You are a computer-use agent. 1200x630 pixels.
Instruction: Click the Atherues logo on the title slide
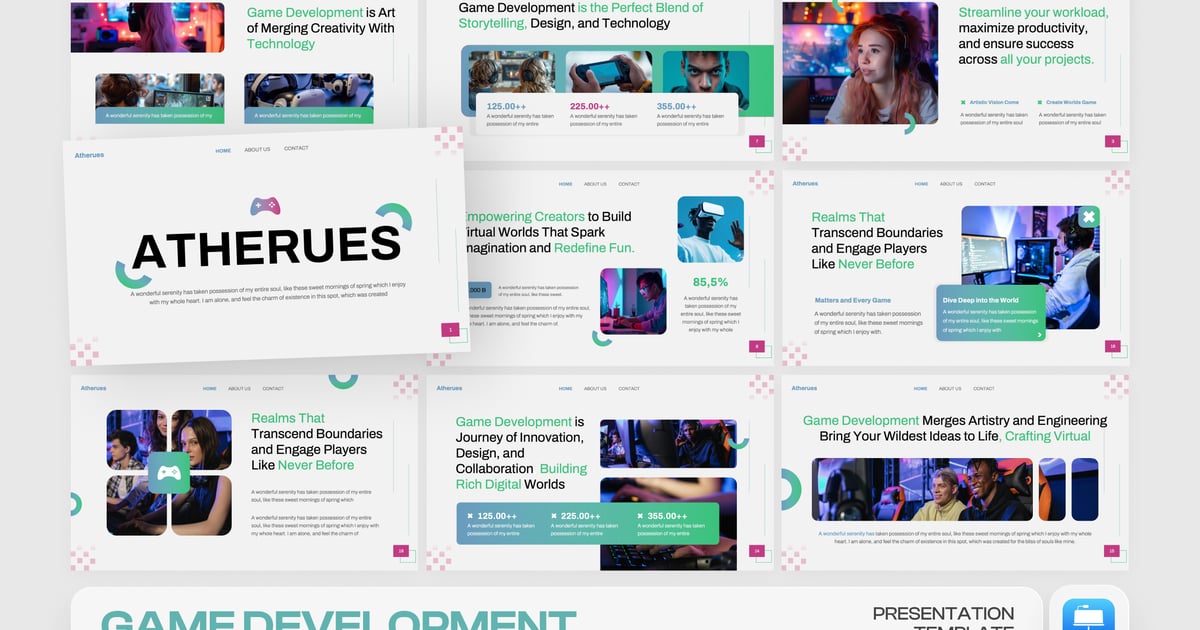[90, 155]
